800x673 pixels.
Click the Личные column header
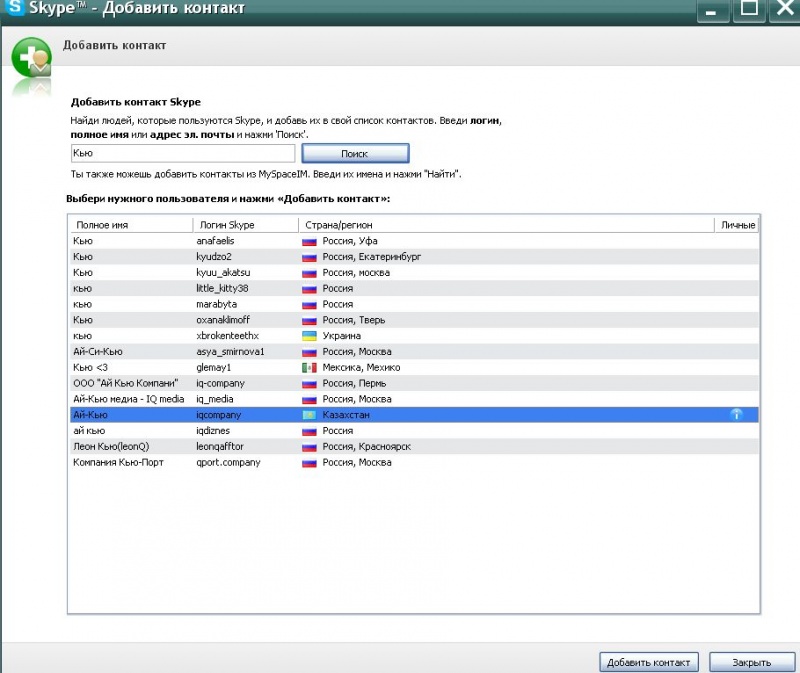pyautogui.click(x=738, y=225)
